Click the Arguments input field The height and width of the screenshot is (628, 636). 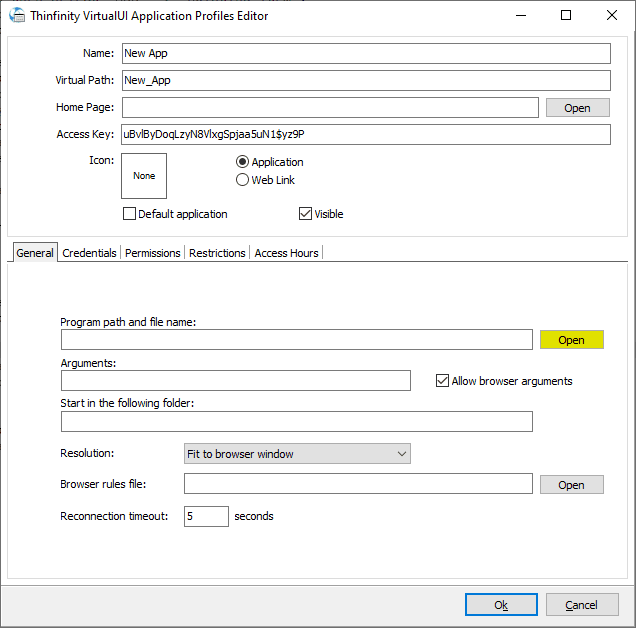(236, 381)
